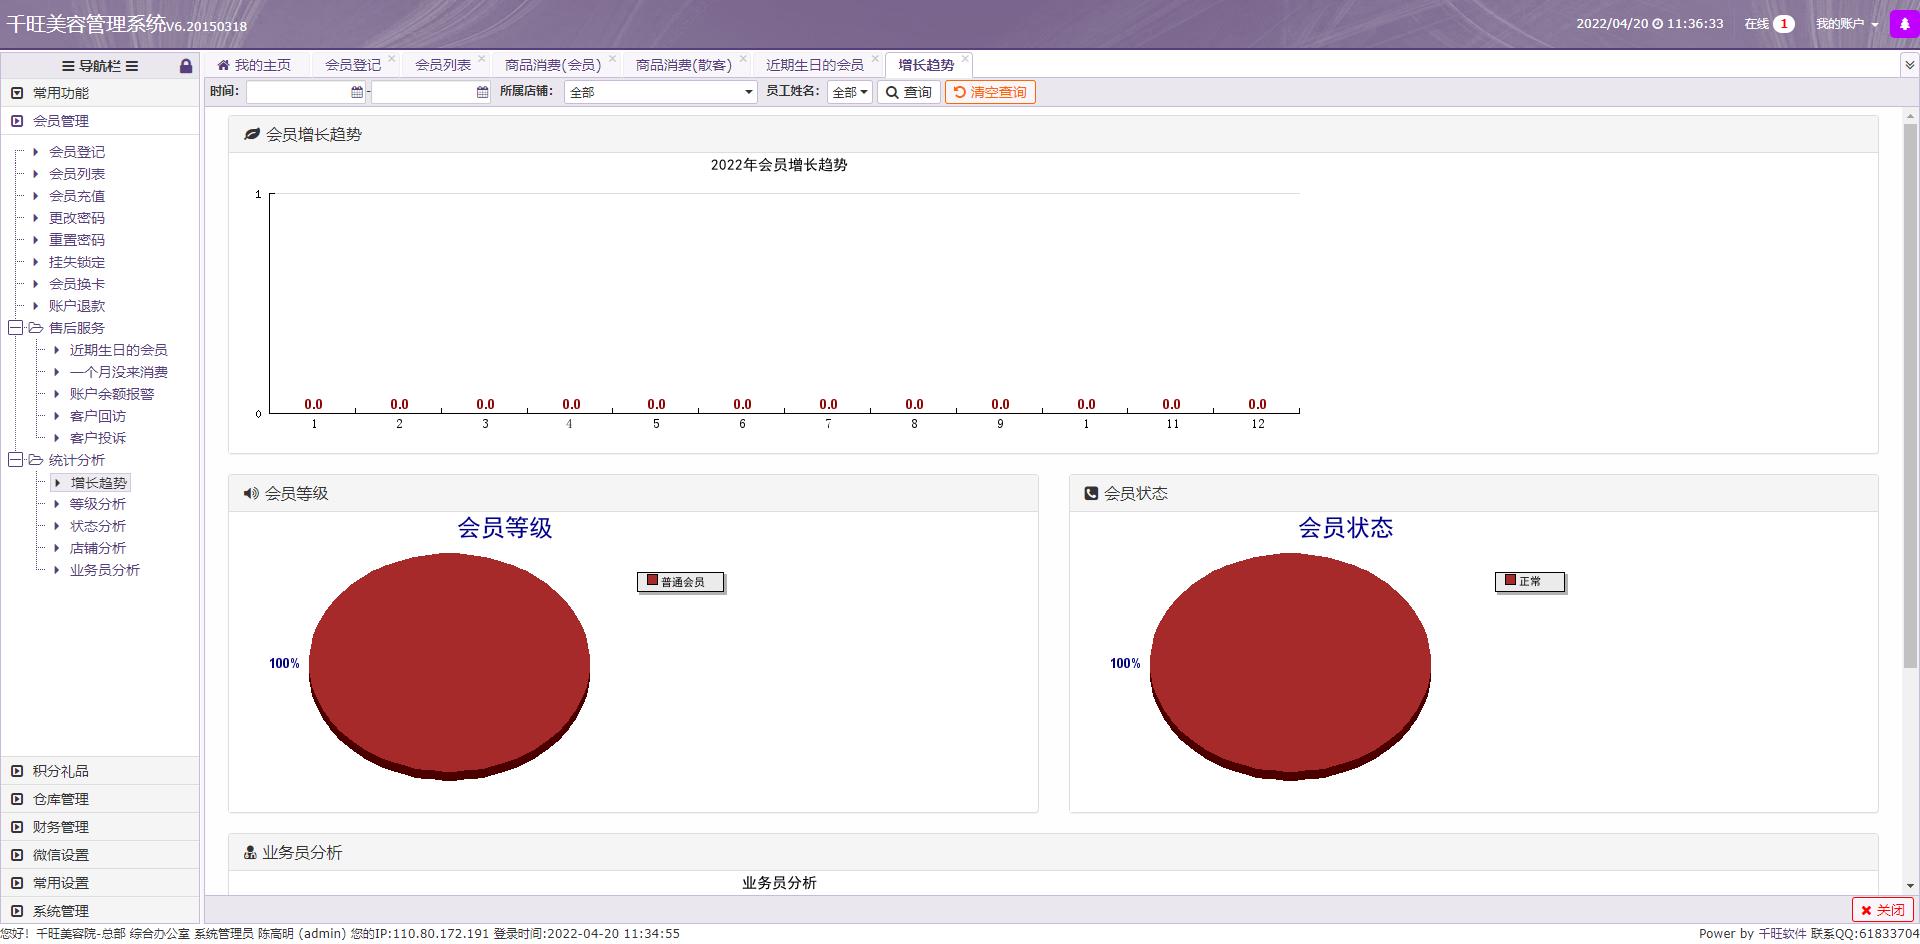Close the 增长趋势 tab

coord(964,58)
